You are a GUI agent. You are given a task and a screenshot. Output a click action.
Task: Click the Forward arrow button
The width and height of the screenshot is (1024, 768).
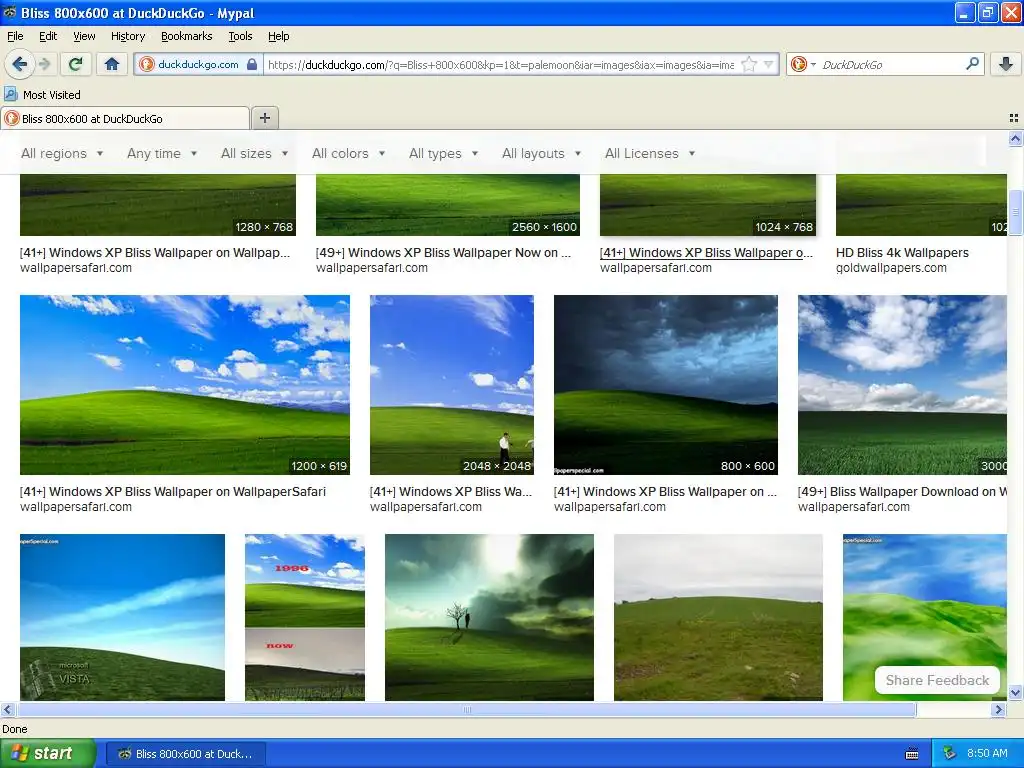tap(45, 64)
